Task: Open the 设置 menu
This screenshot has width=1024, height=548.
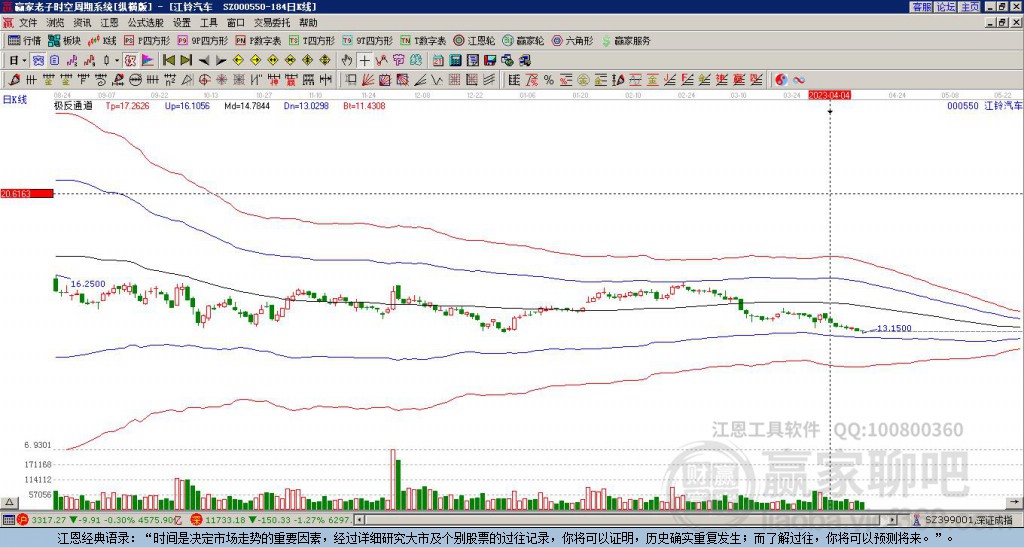Action: coord(182,23)
